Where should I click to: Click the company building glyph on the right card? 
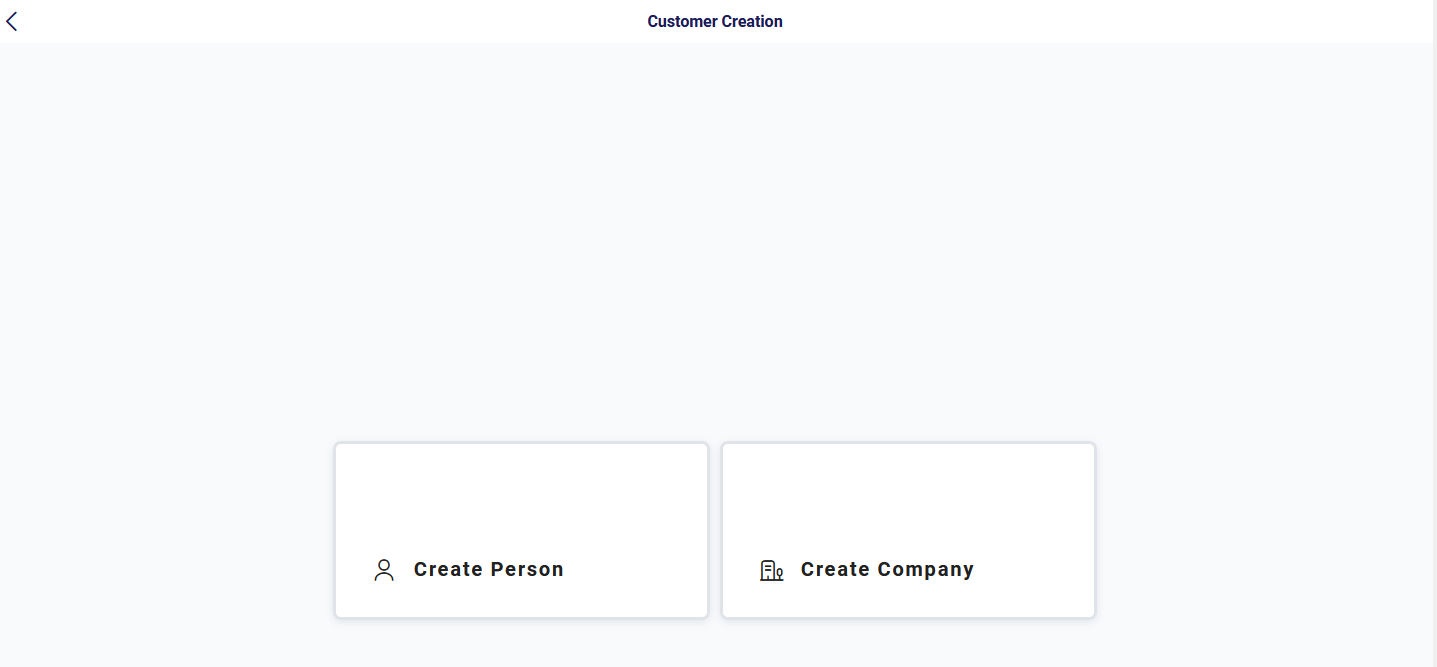pyautogui.click(x=771, y=570)
